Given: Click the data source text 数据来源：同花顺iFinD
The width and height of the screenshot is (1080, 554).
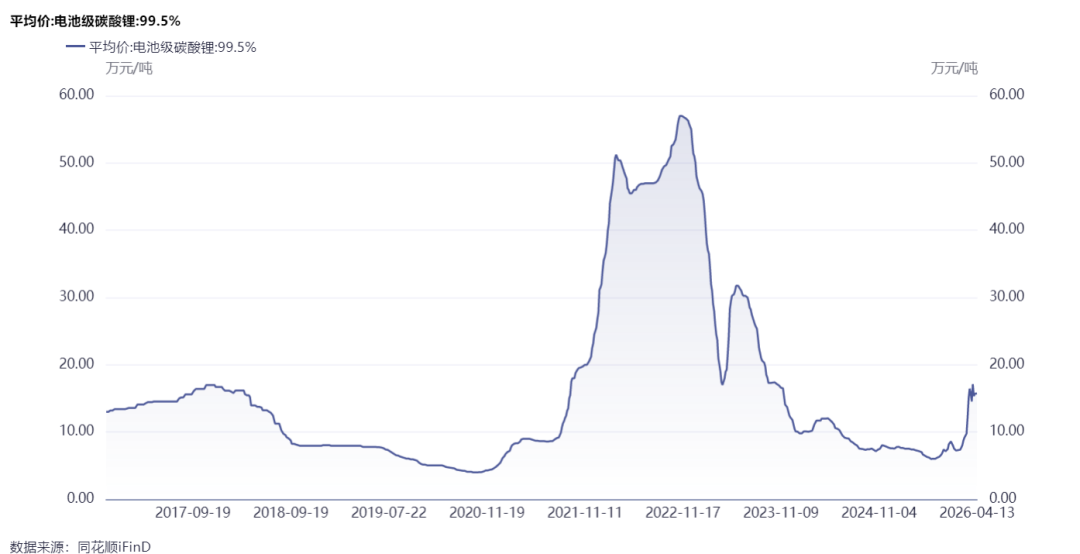Looking at the screenshot, I should click(x=80, y=546).
